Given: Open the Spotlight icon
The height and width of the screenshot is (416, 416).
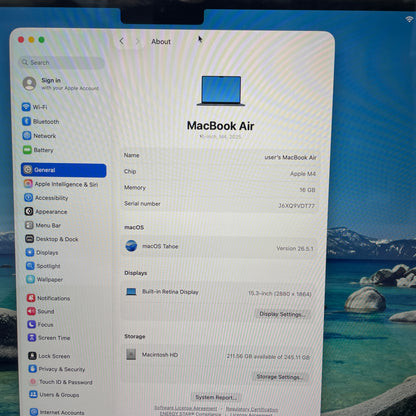Looking at the screenshot, I should (x=30, y=266).
